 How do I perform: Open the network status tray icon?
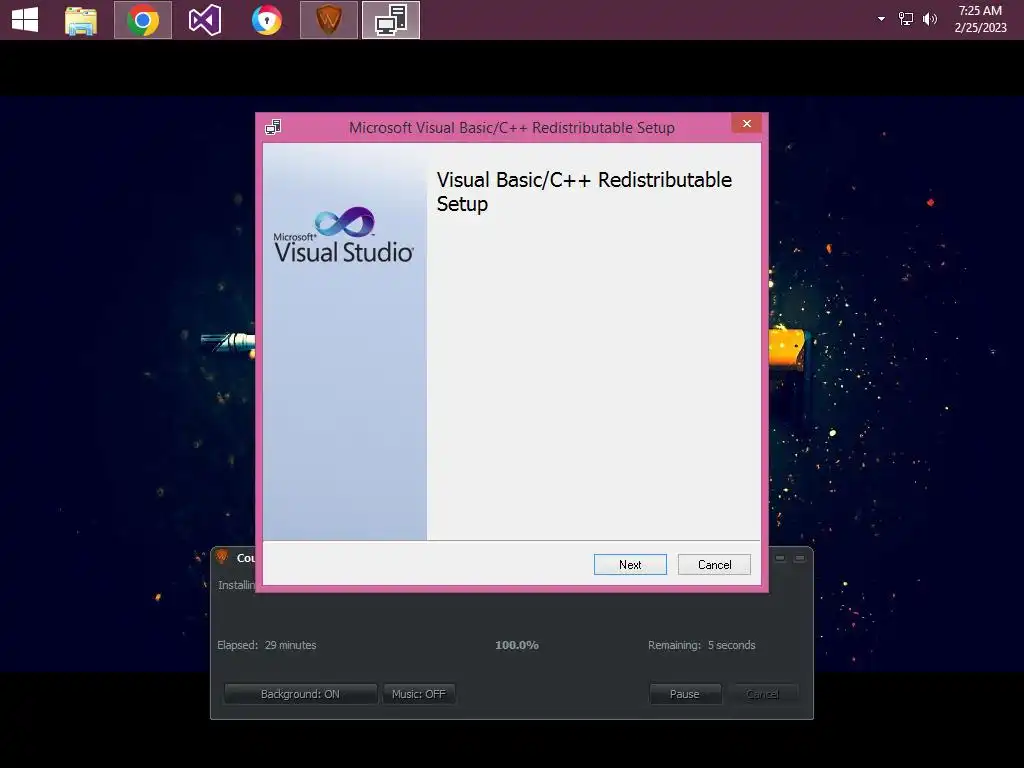point(905,19)
